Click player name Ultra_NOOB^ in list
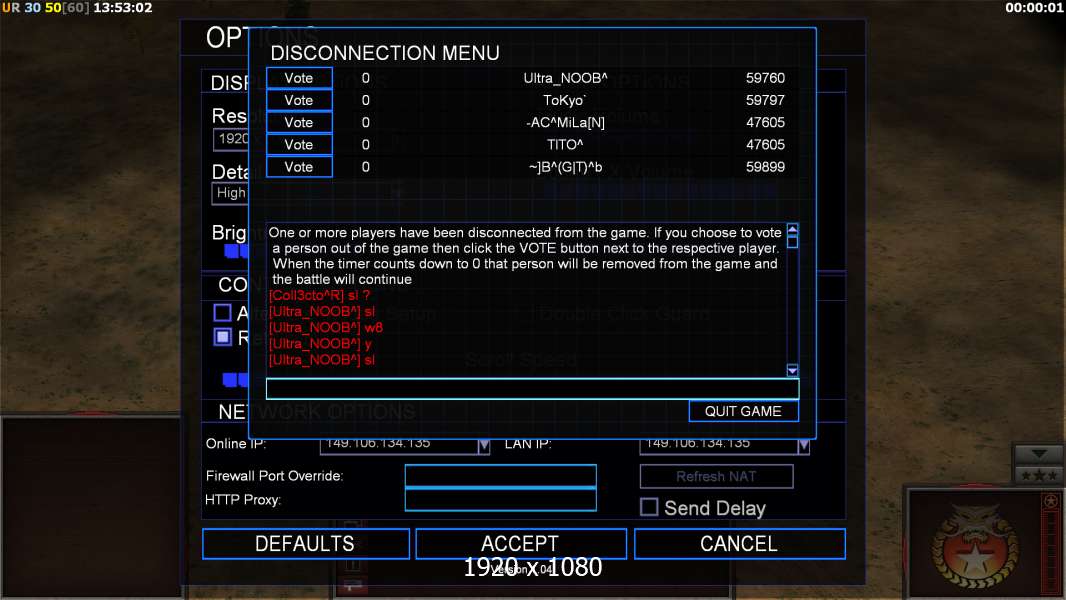 point(565,78)
